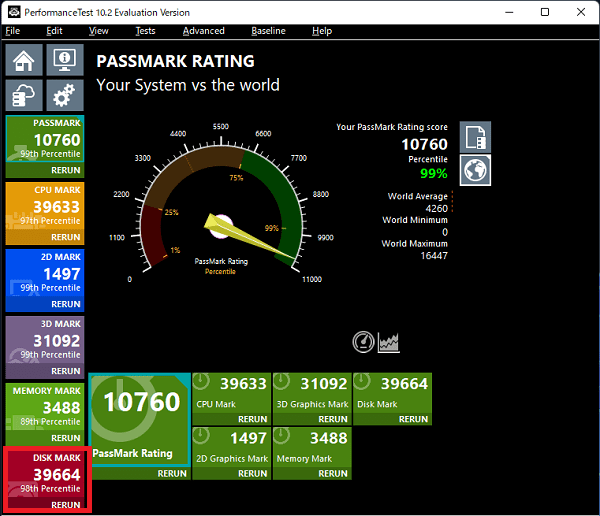This screenshot has height=516, width=600.
Task: Open the File menu
Action: tap(13, 31)
